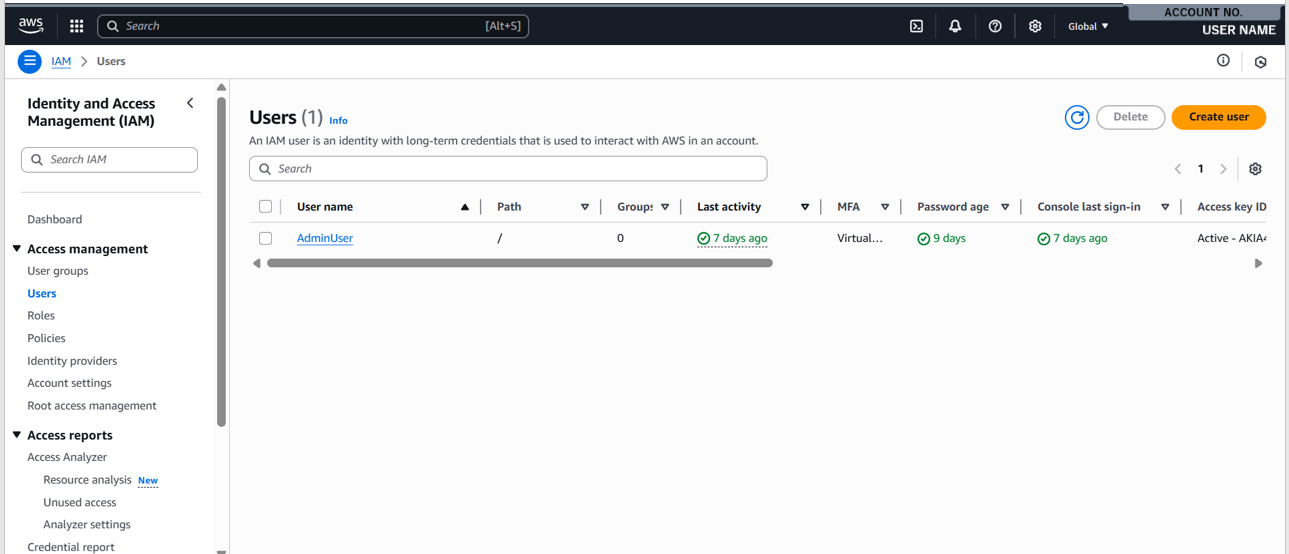Select the AdminUser row checkbox
1289x554 pixels.
(x=265, y=238)
